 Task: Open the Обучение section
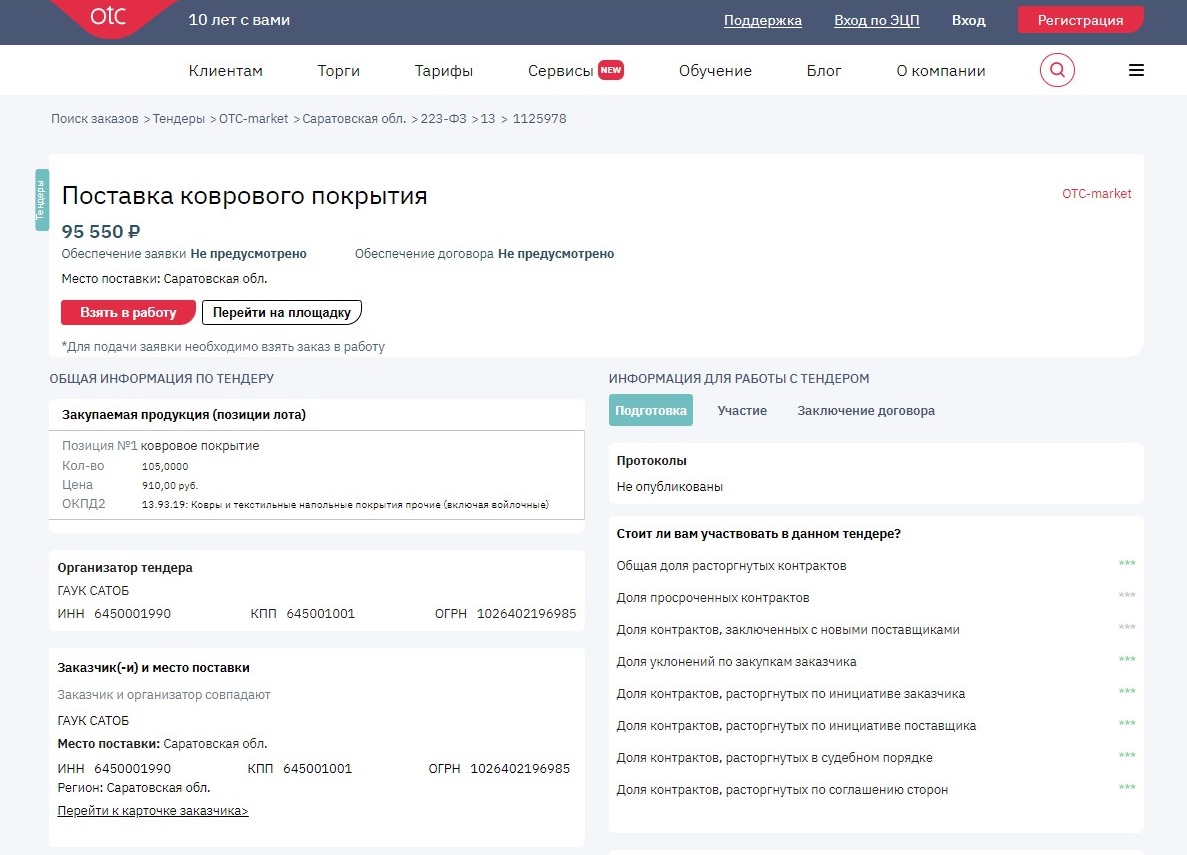[x=715, y=70]
